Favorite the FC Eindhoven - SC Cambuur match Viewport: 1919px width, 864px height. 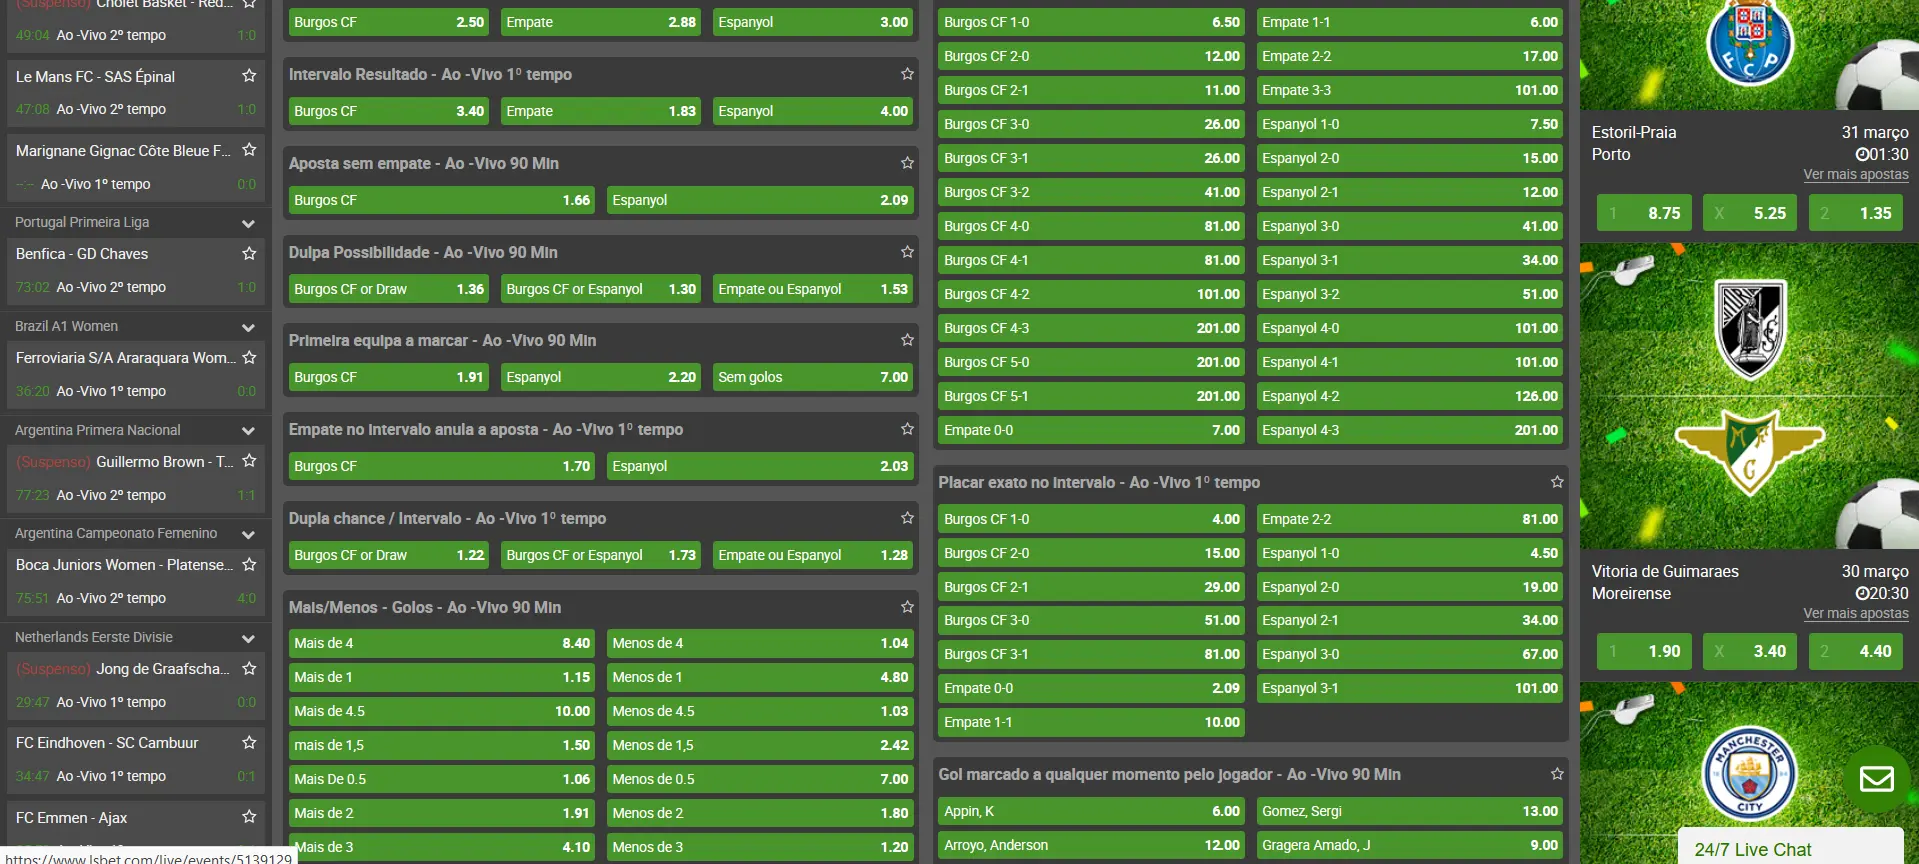[x=249, y=742]
